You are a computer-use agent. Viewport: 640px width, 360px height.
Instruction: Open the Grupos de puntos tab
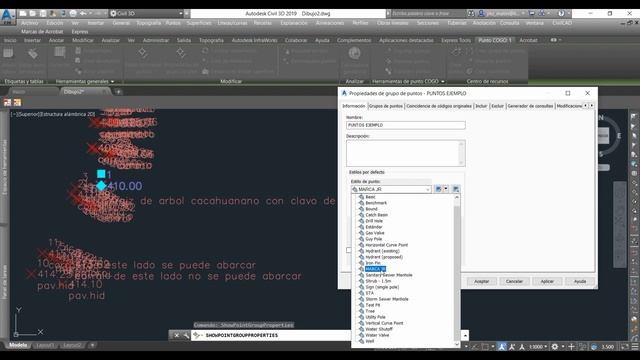(386, 106)
